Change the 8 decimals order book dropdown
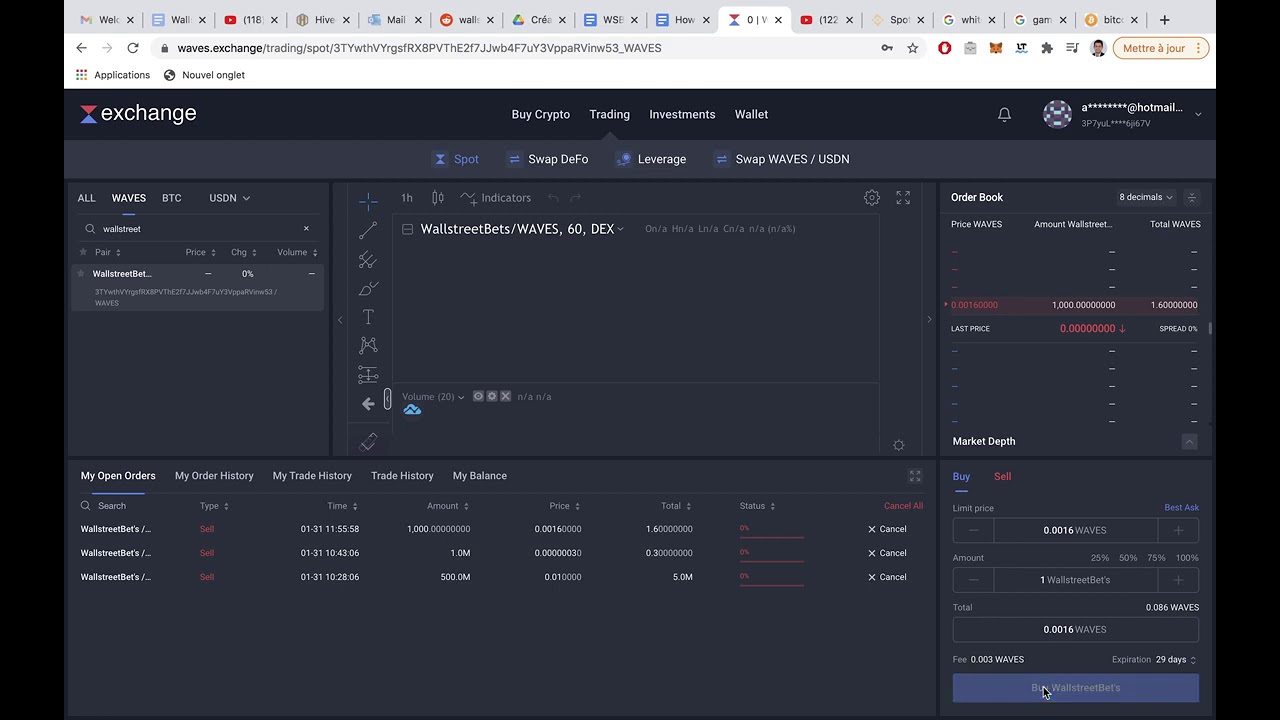The image size is (1280, 720). click(1146, 197)
